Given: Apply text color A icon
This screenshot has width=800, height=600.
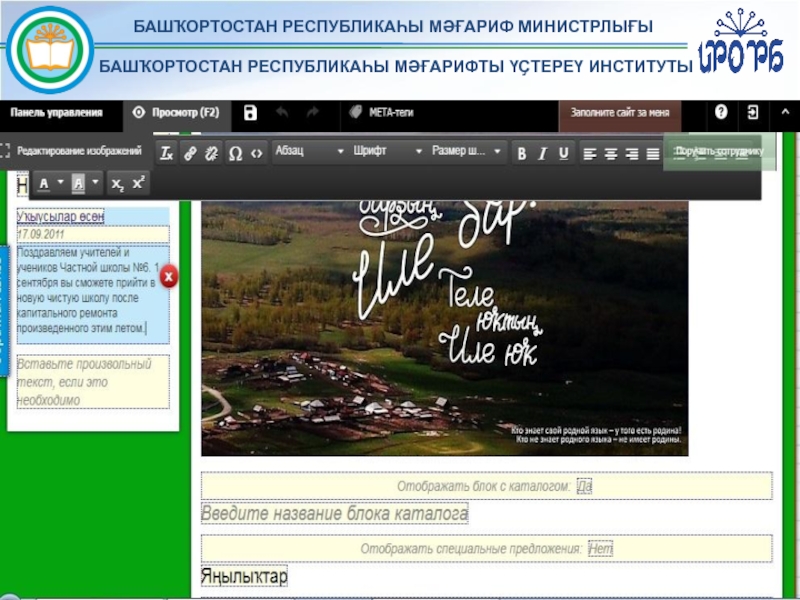Looking at the screenshot, I should coord(44,183).
